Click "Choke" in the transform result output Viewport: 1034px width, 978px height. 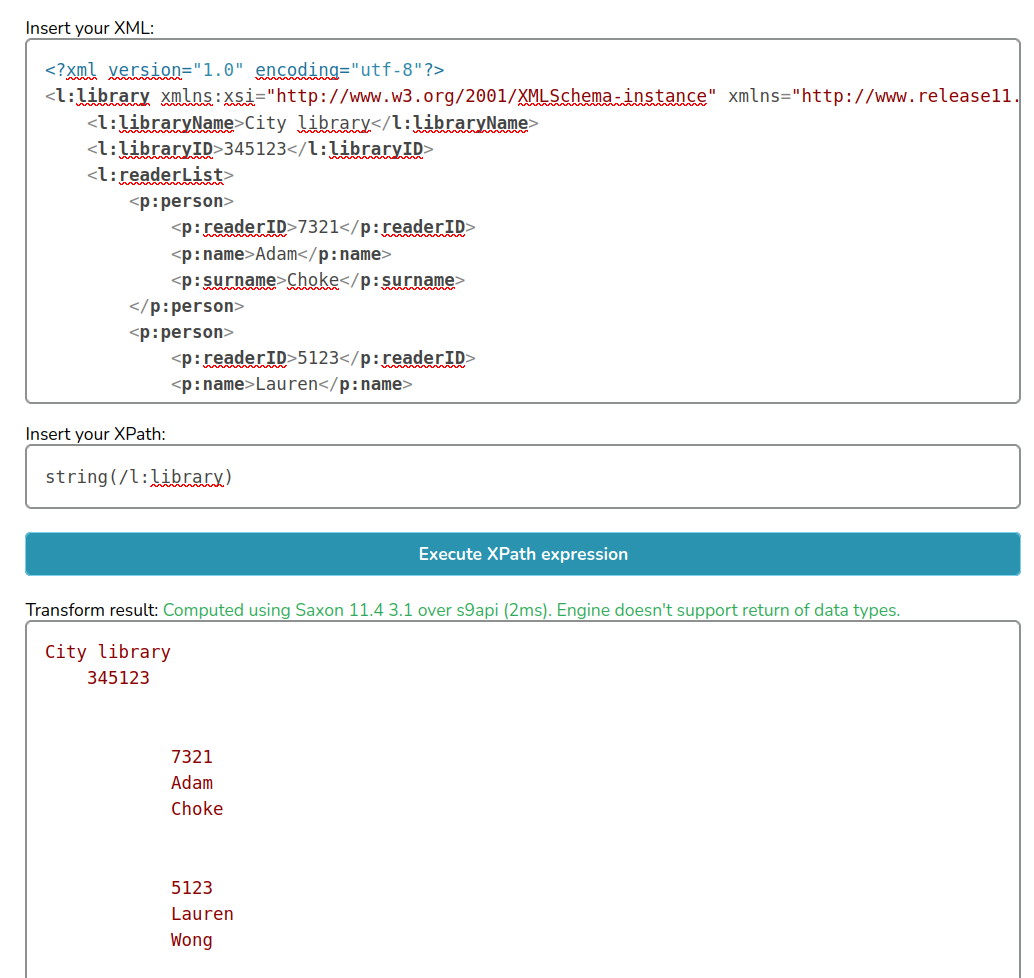pyautogui.click(x=197, y=809)
